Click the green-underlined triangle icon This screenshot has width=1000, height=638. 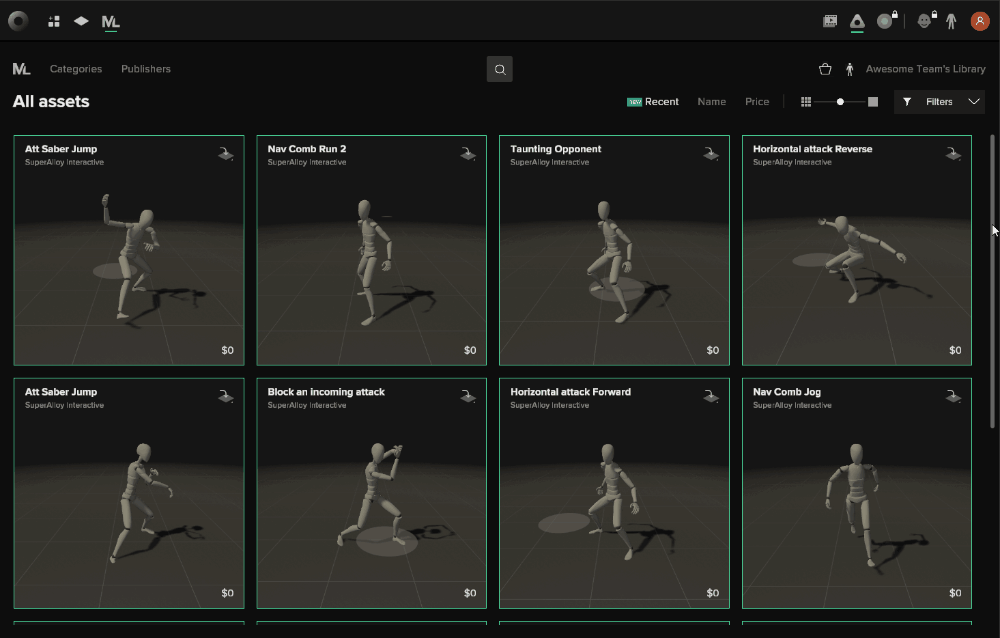click(857, 22)
